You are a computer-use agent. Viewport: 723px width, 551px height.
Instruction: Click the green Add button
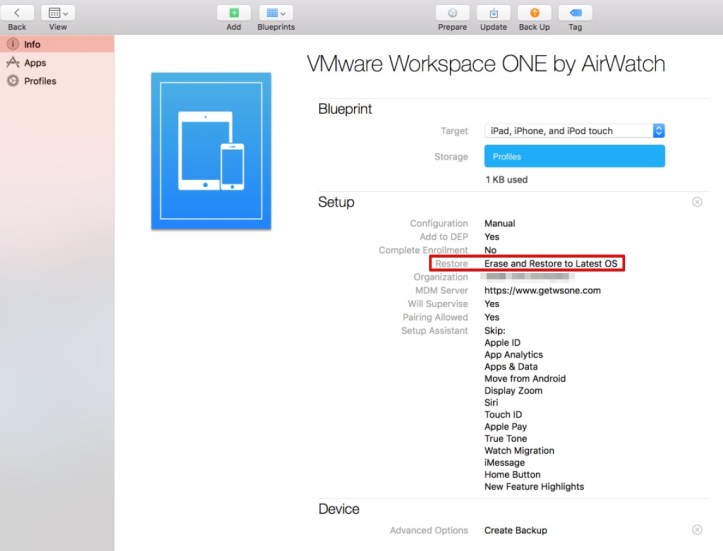234,13
